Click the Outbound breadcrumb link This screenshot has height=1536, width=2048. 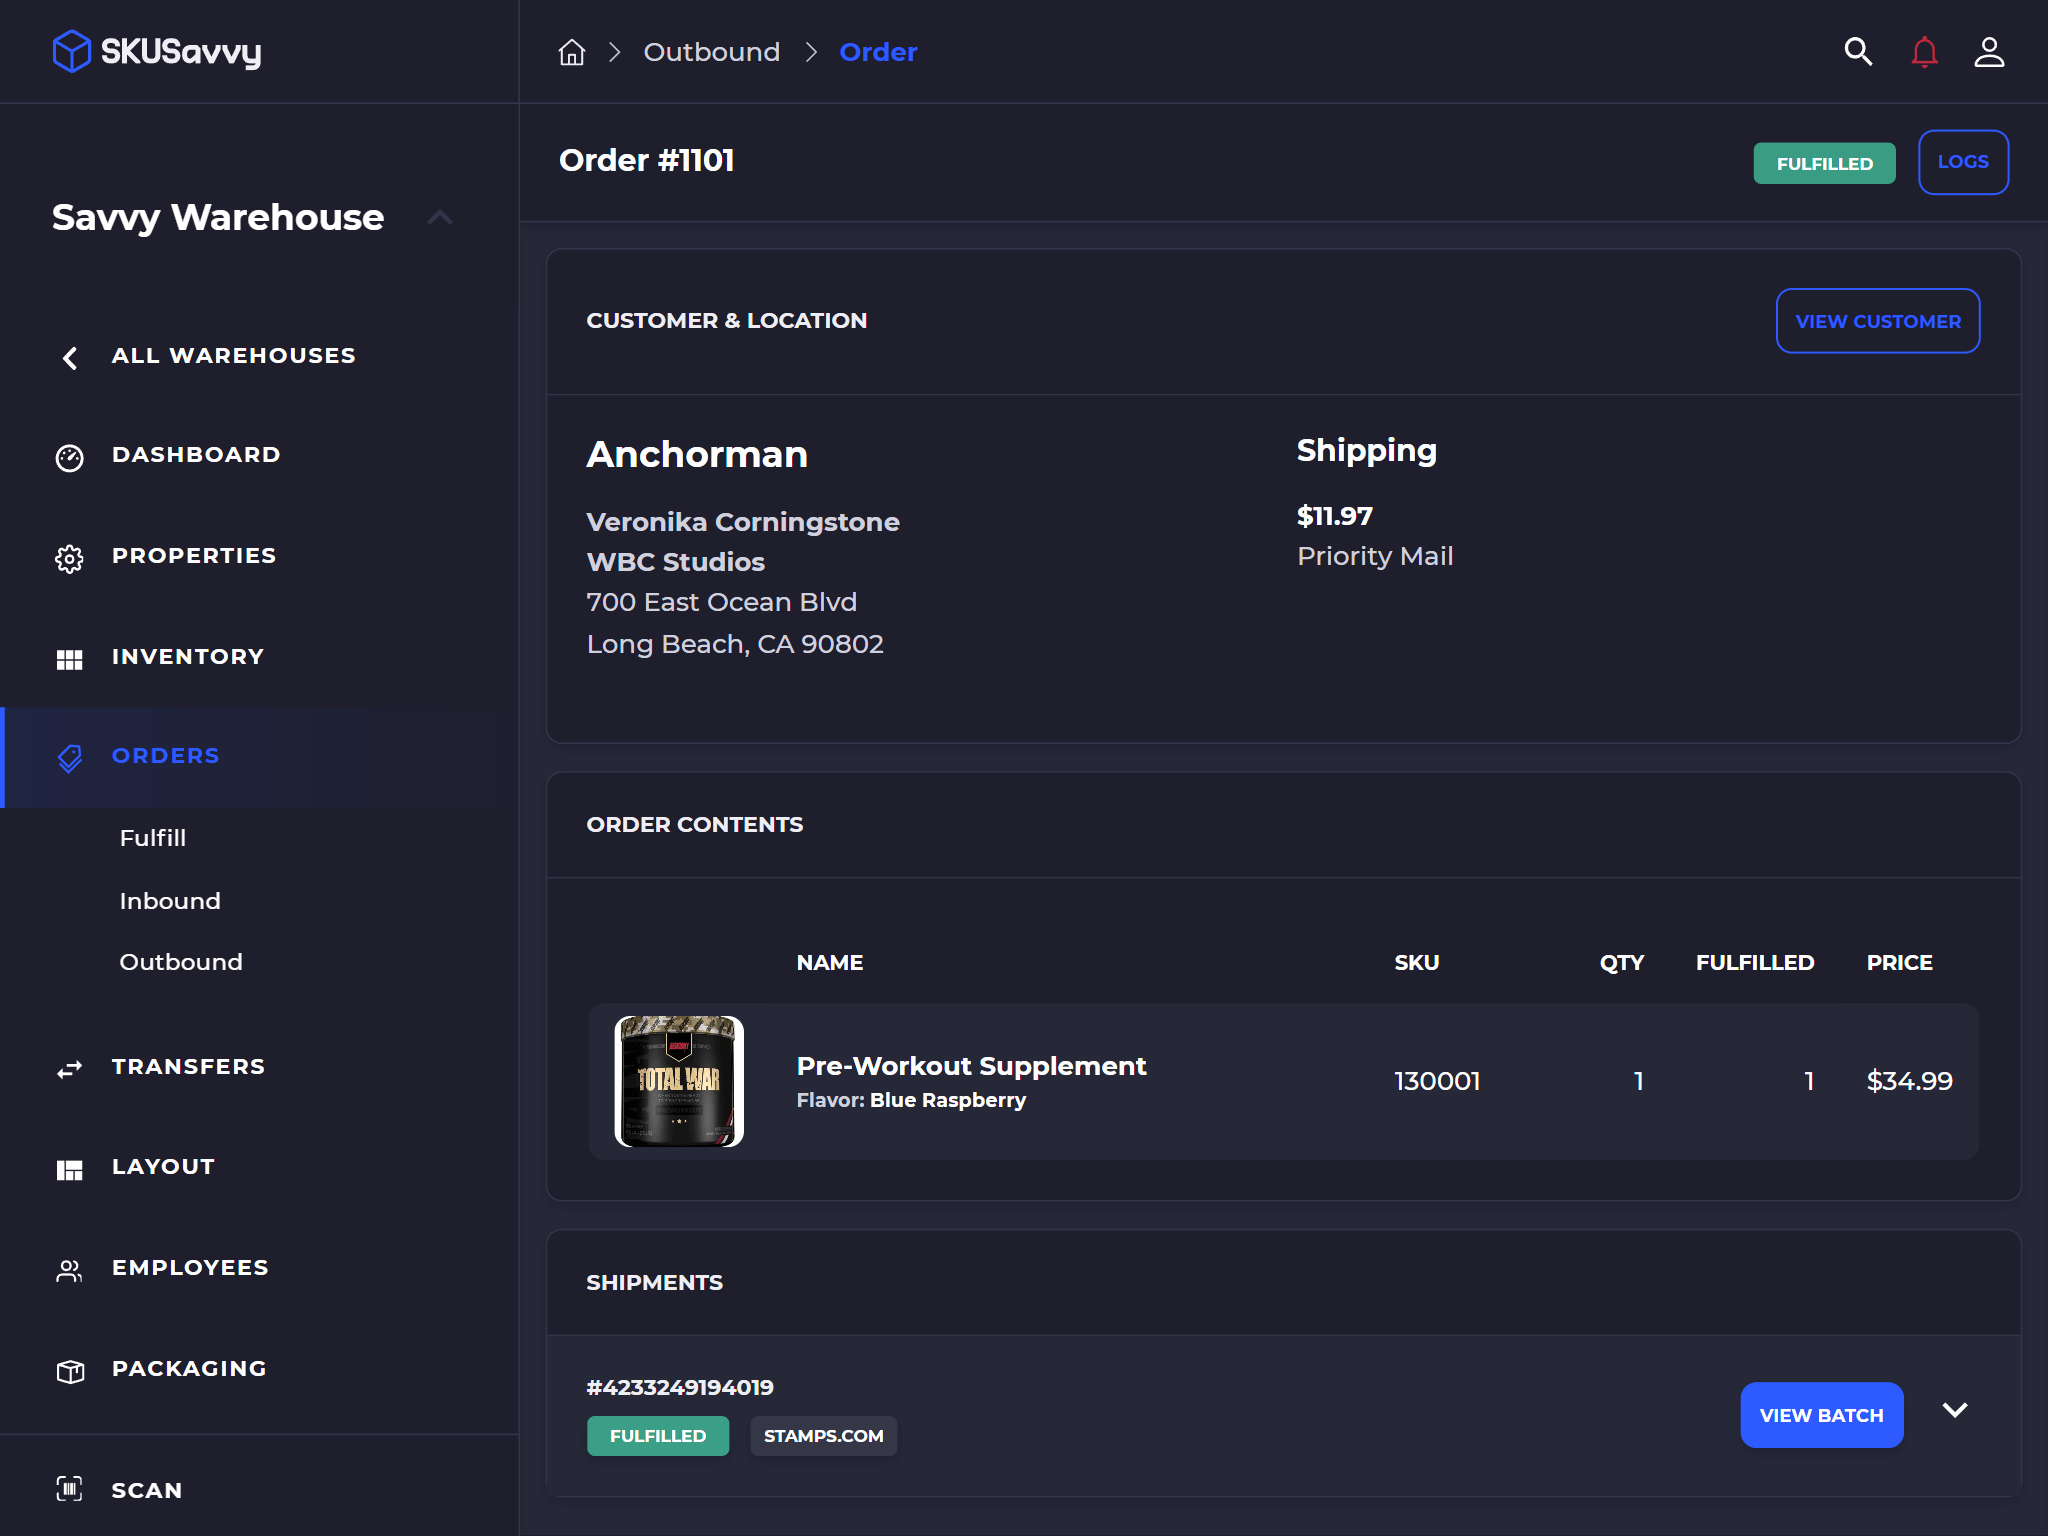[x=712, y=52]
